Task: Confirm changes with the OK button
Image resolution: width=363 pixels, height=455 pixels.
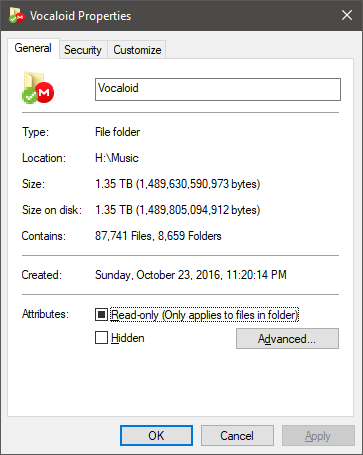Action: point(156,435)
